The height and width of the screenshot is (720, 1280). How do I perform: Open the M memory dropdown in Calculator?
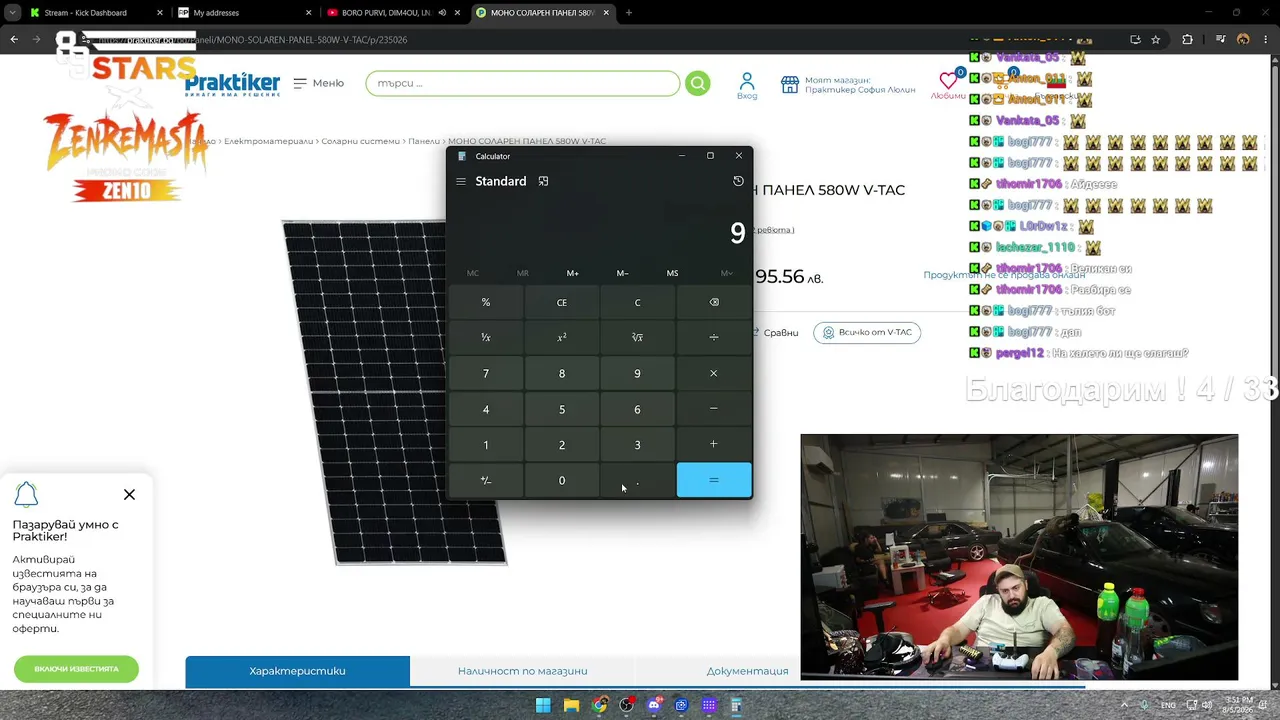[726, 273]
